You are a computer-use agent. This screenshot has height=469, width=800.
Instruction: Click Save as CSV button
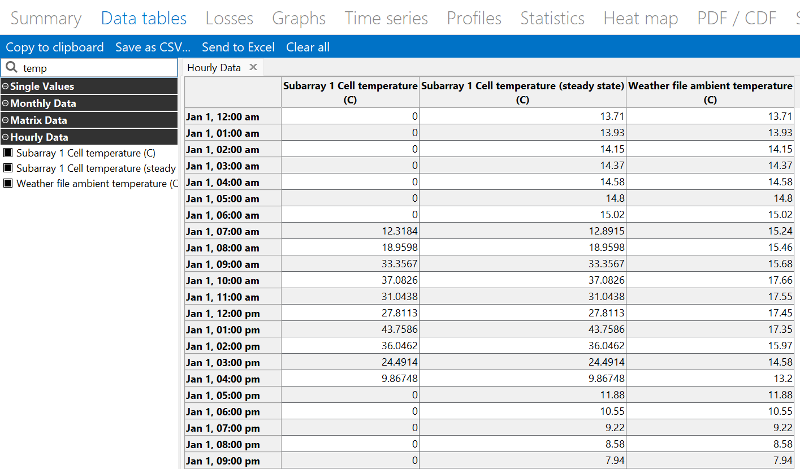[x=152, y=47]
